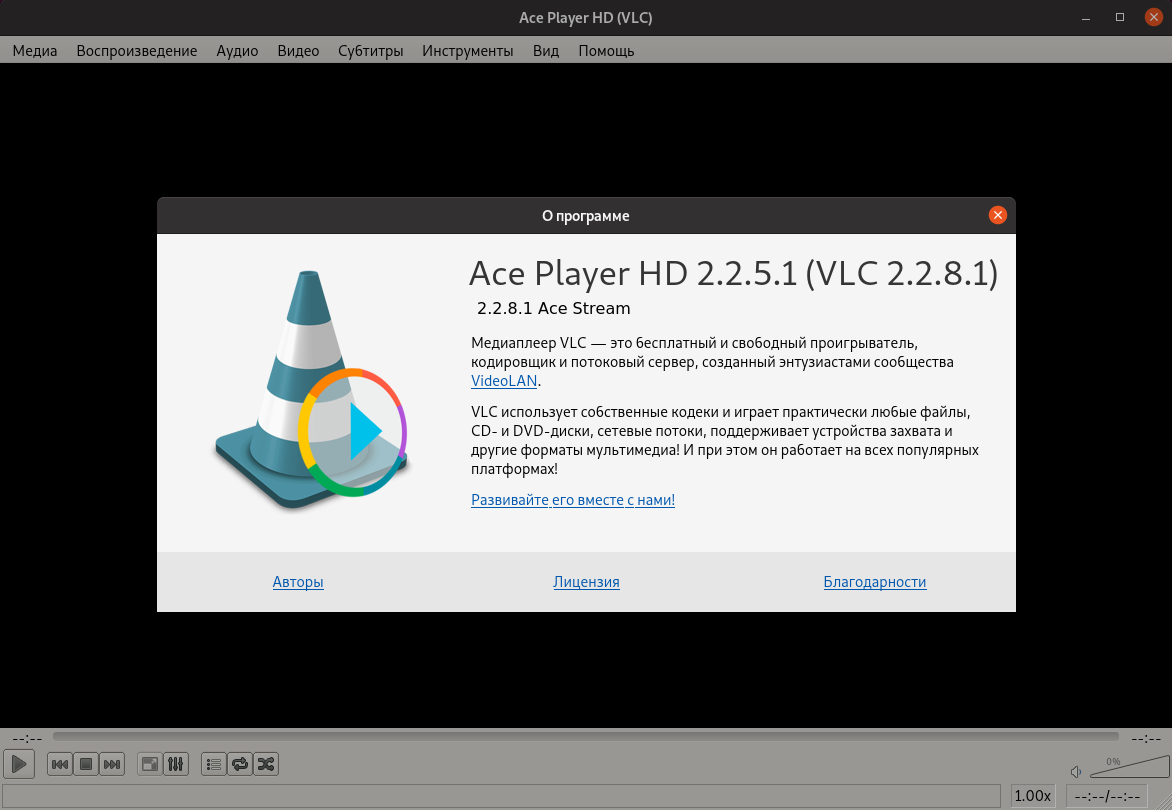Show the Авторы page

tap(298, 581)
